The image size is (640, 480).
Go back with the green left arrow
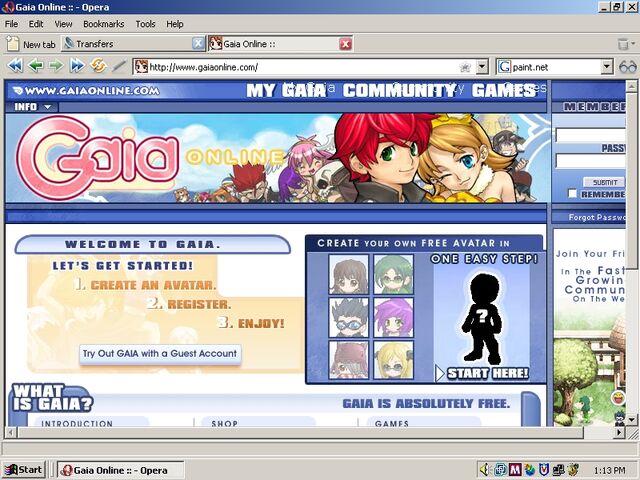(x=36, y=65)
